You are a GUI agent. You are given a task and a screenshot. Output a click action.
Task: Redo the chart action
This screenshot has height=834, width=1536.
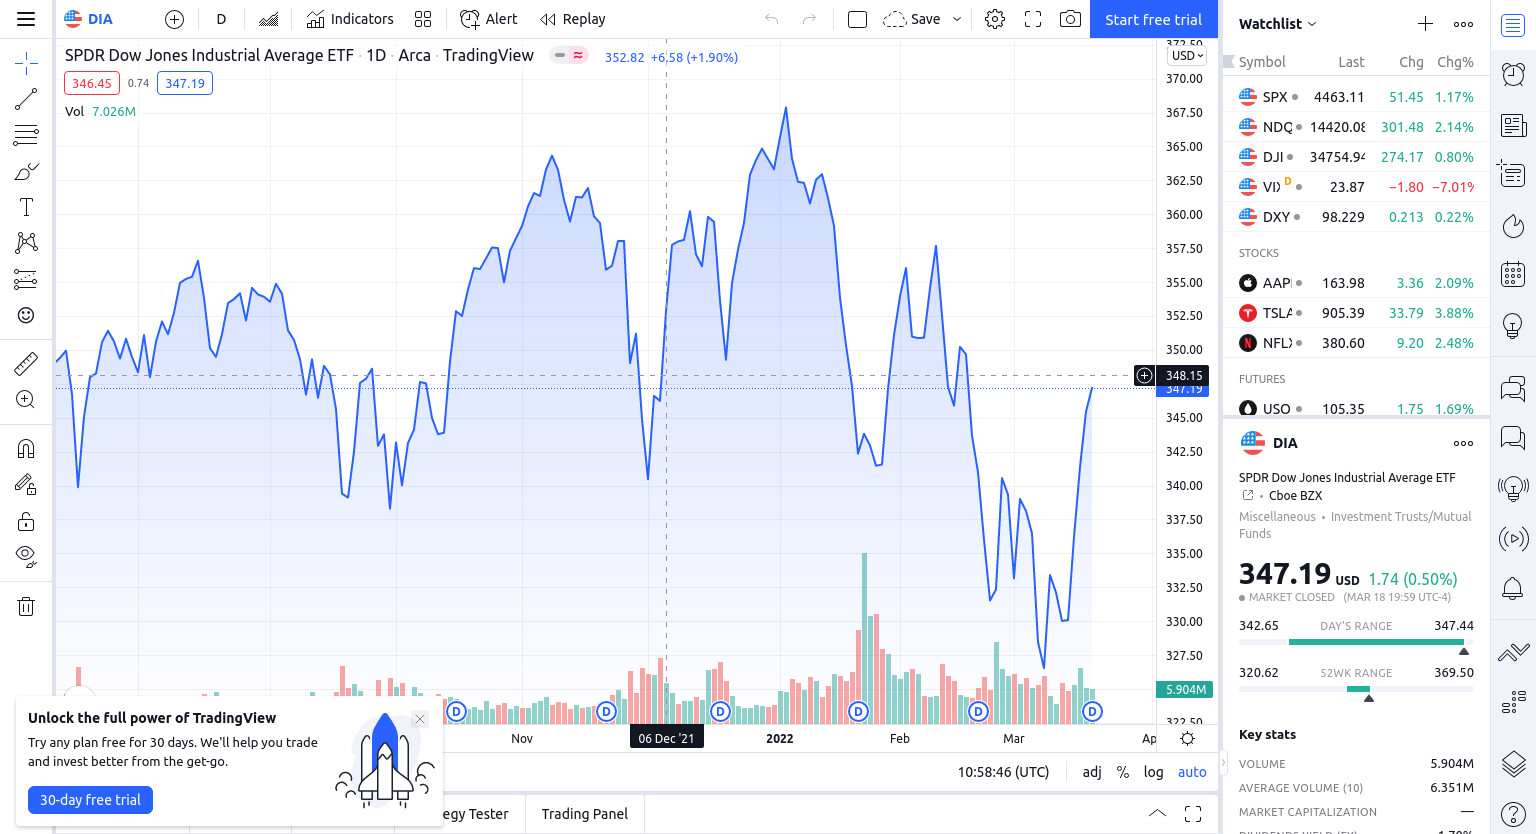809,19
